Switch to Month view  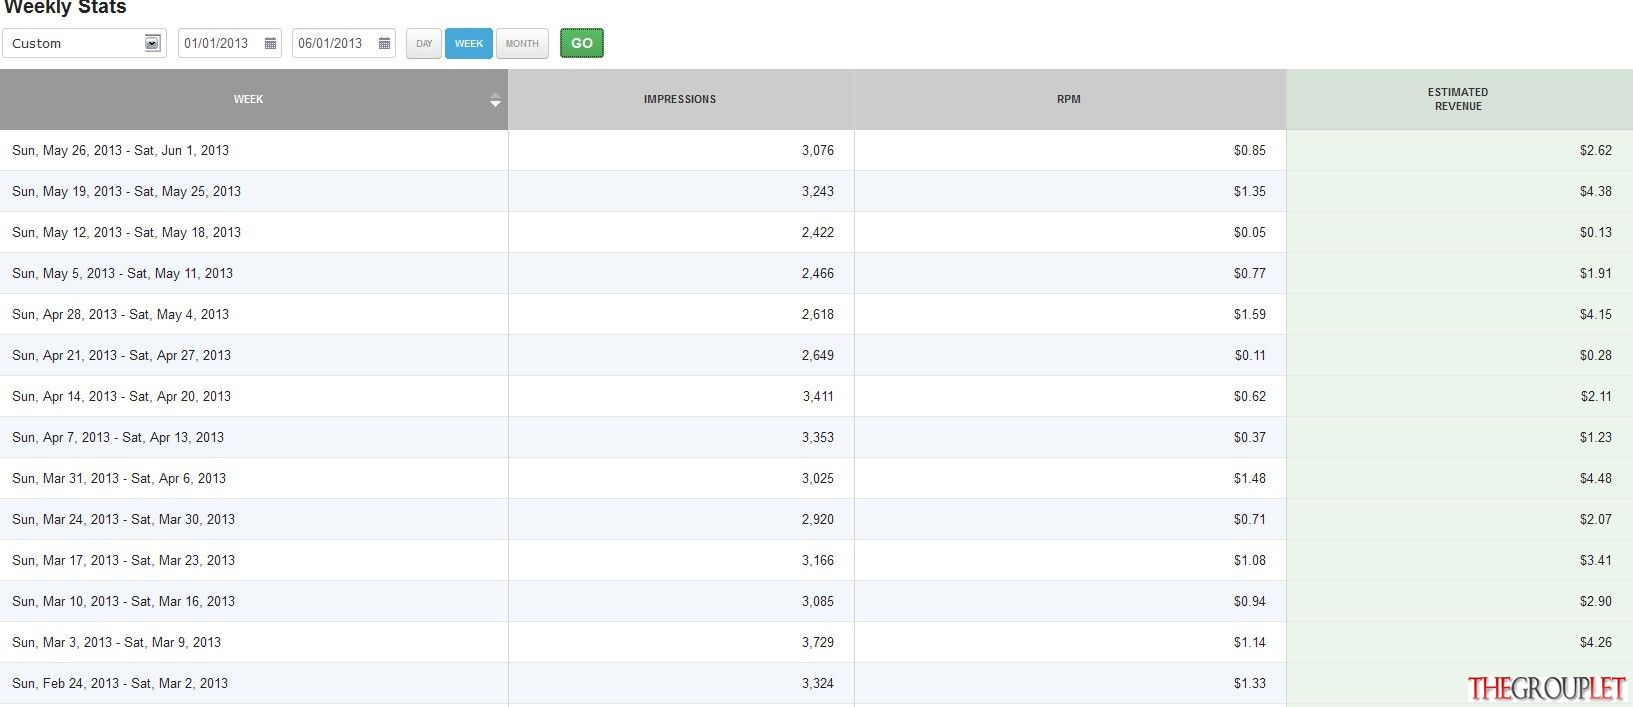[x=522, y=43]
